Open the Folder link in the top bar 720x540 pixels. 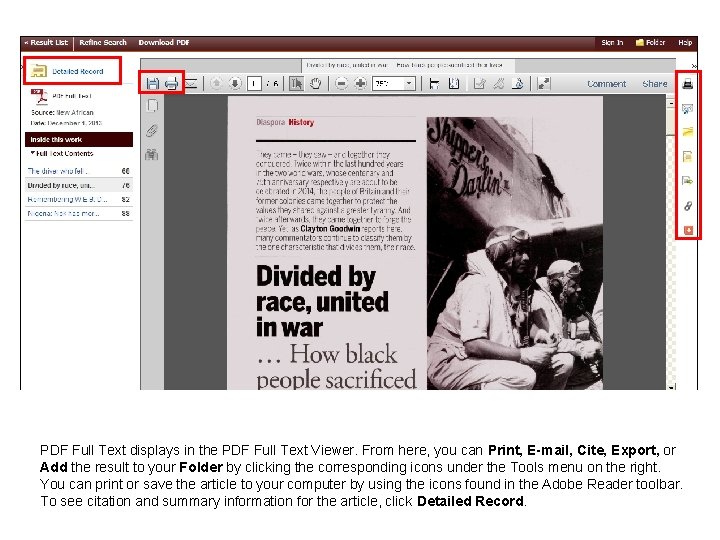click(650, 42)
